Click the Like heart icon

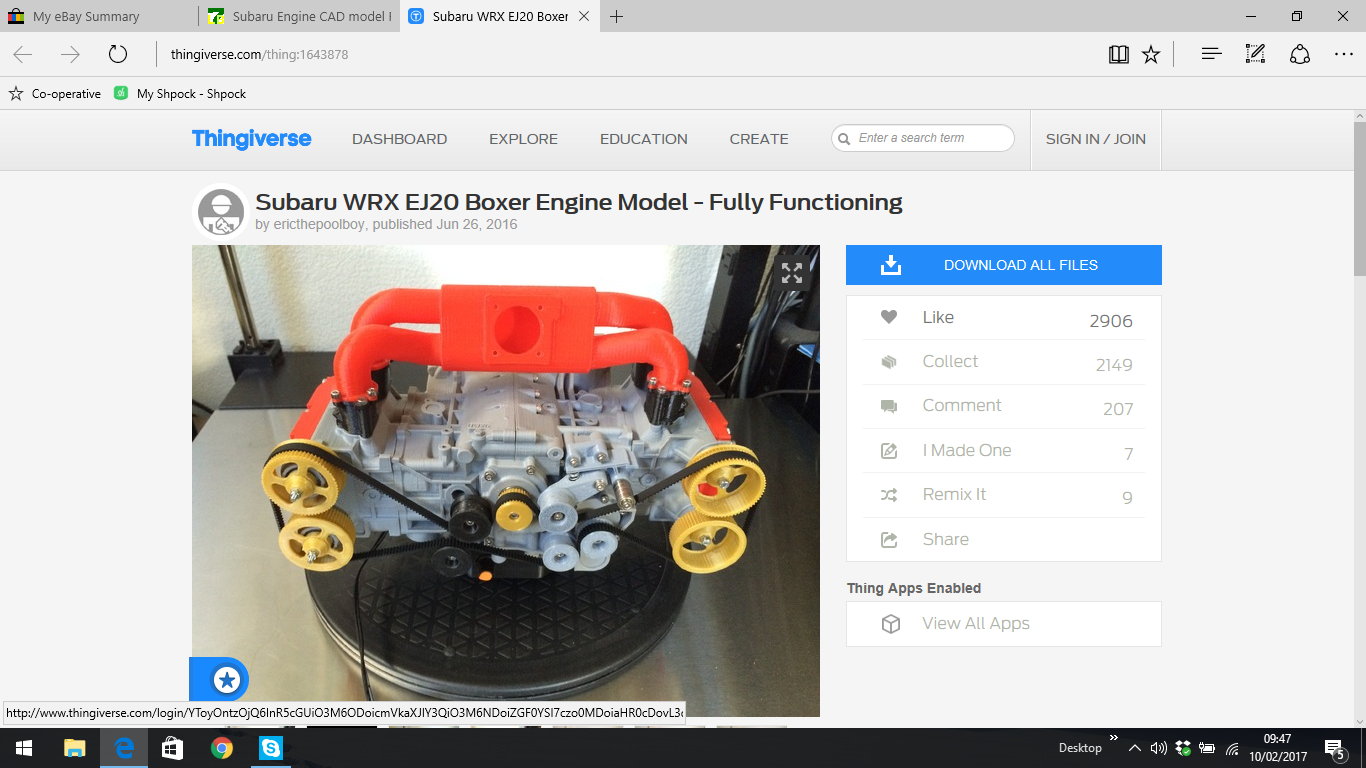pos(888,317)
